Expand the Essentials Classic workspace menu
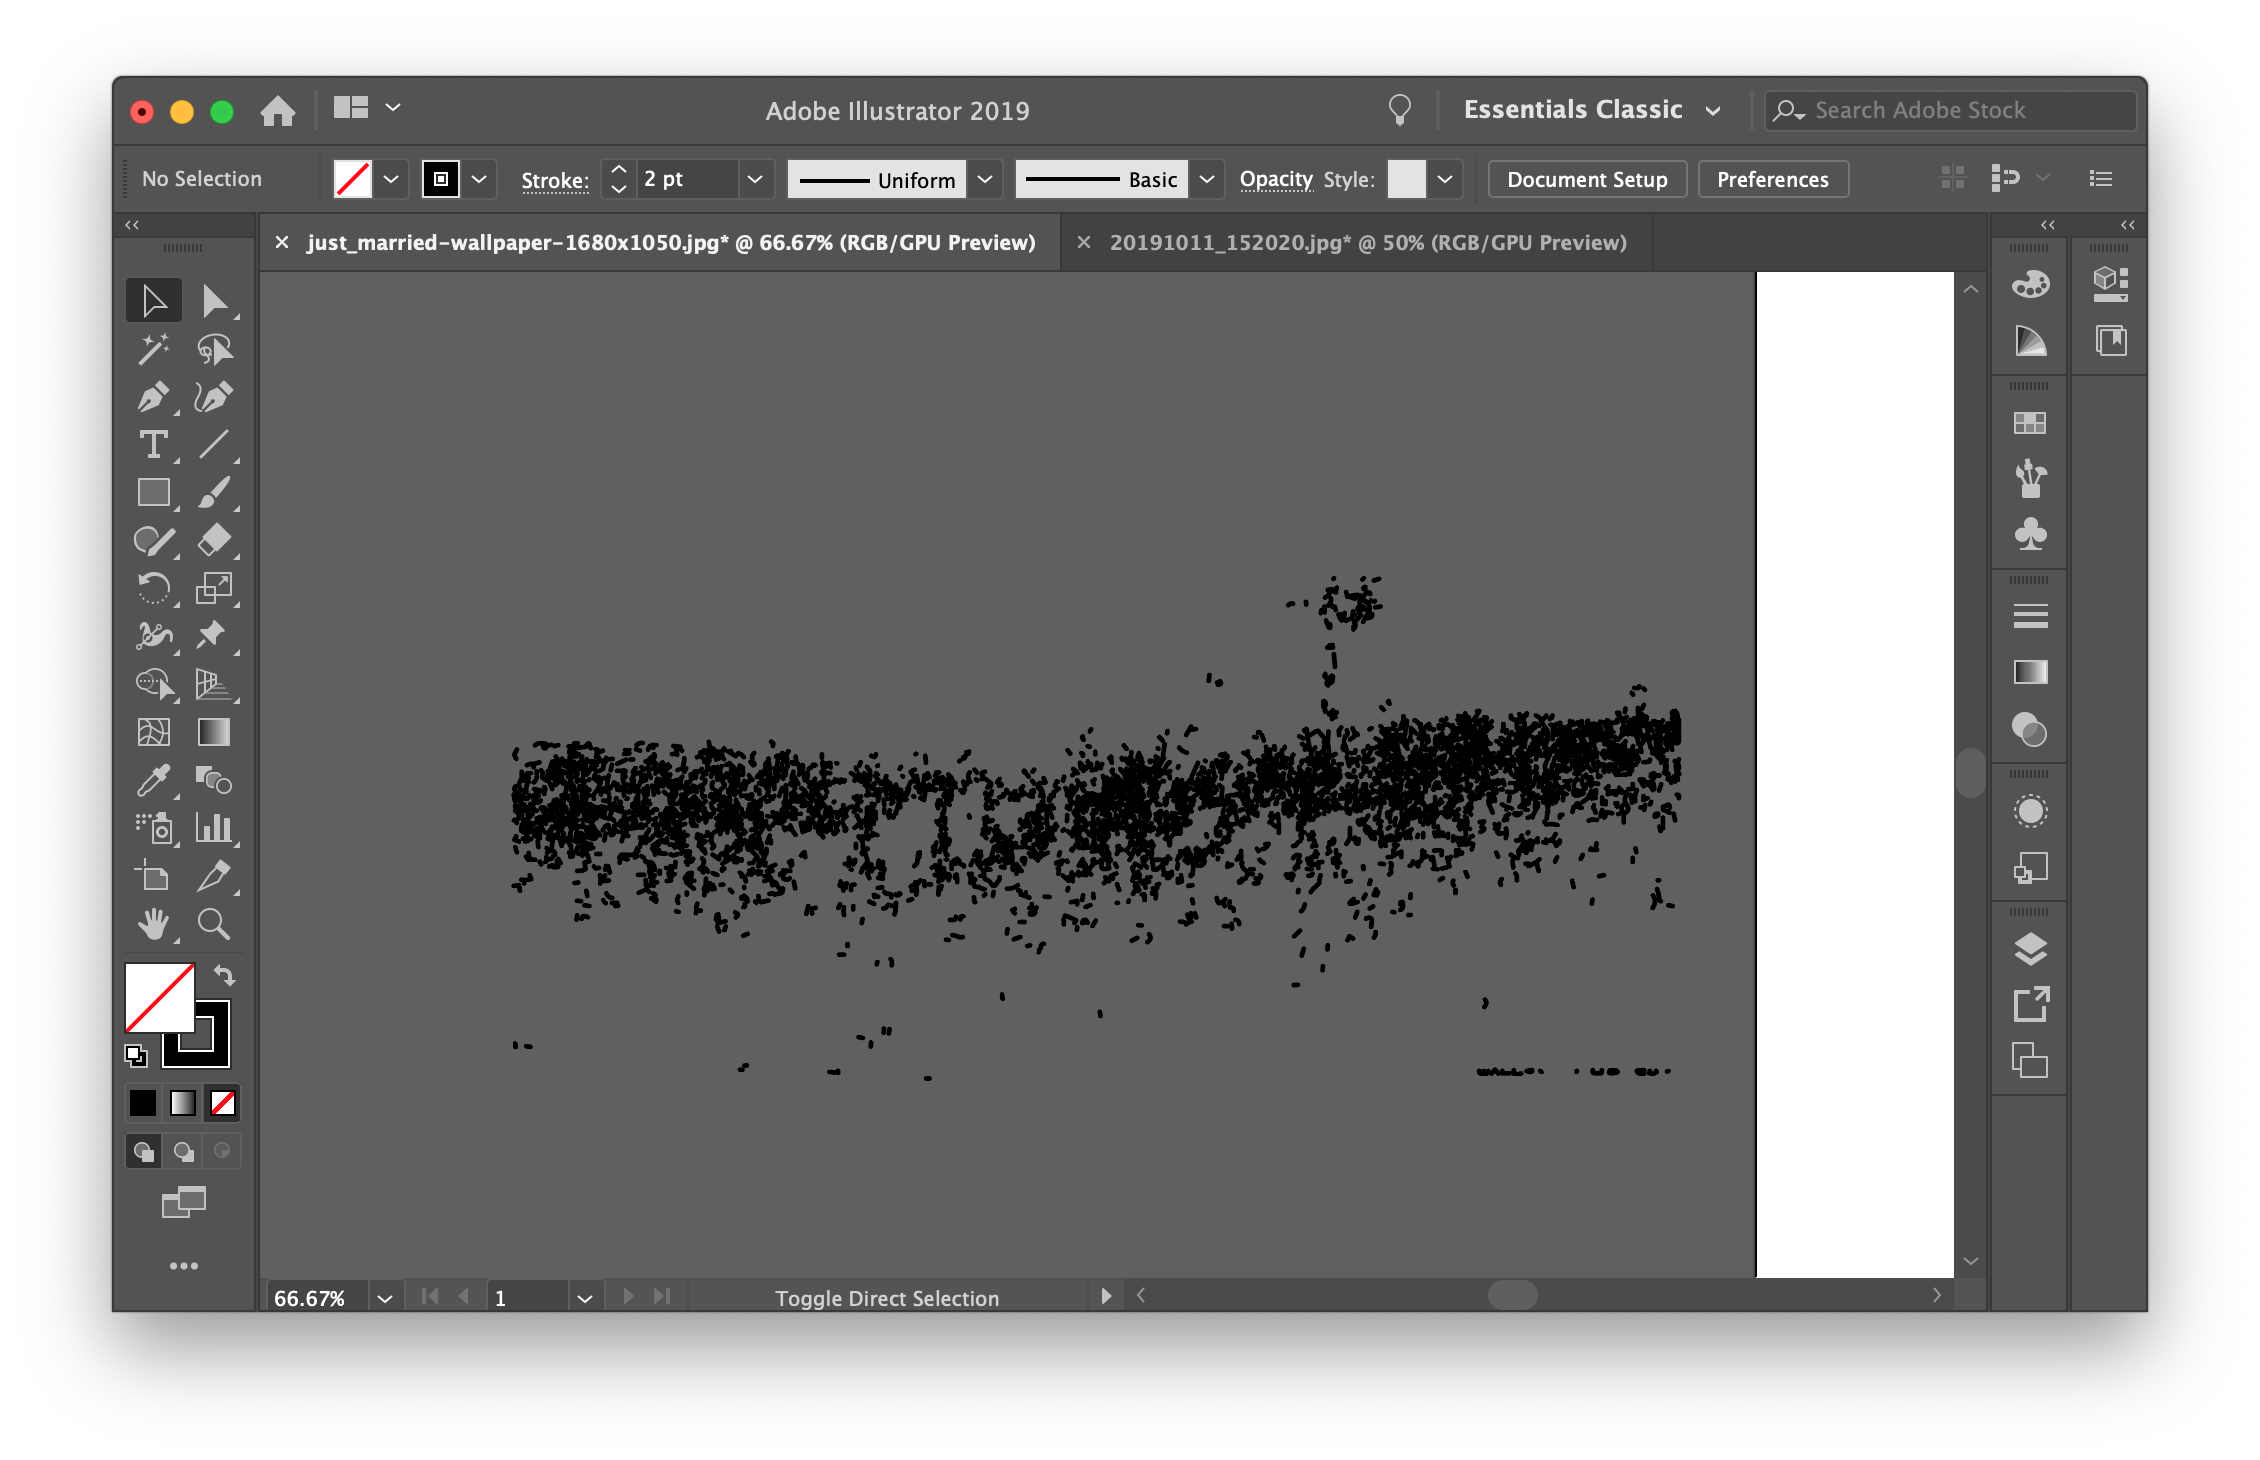Screen dimensions: 2260x1460 click(1713, 110)
